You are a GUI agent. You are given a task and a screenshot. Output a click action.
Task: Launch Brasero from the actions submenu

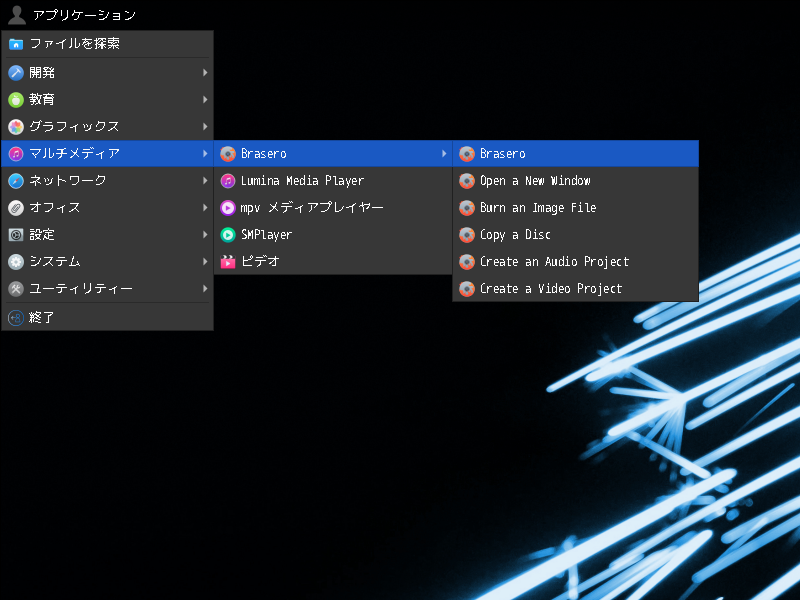click(576, 154)
